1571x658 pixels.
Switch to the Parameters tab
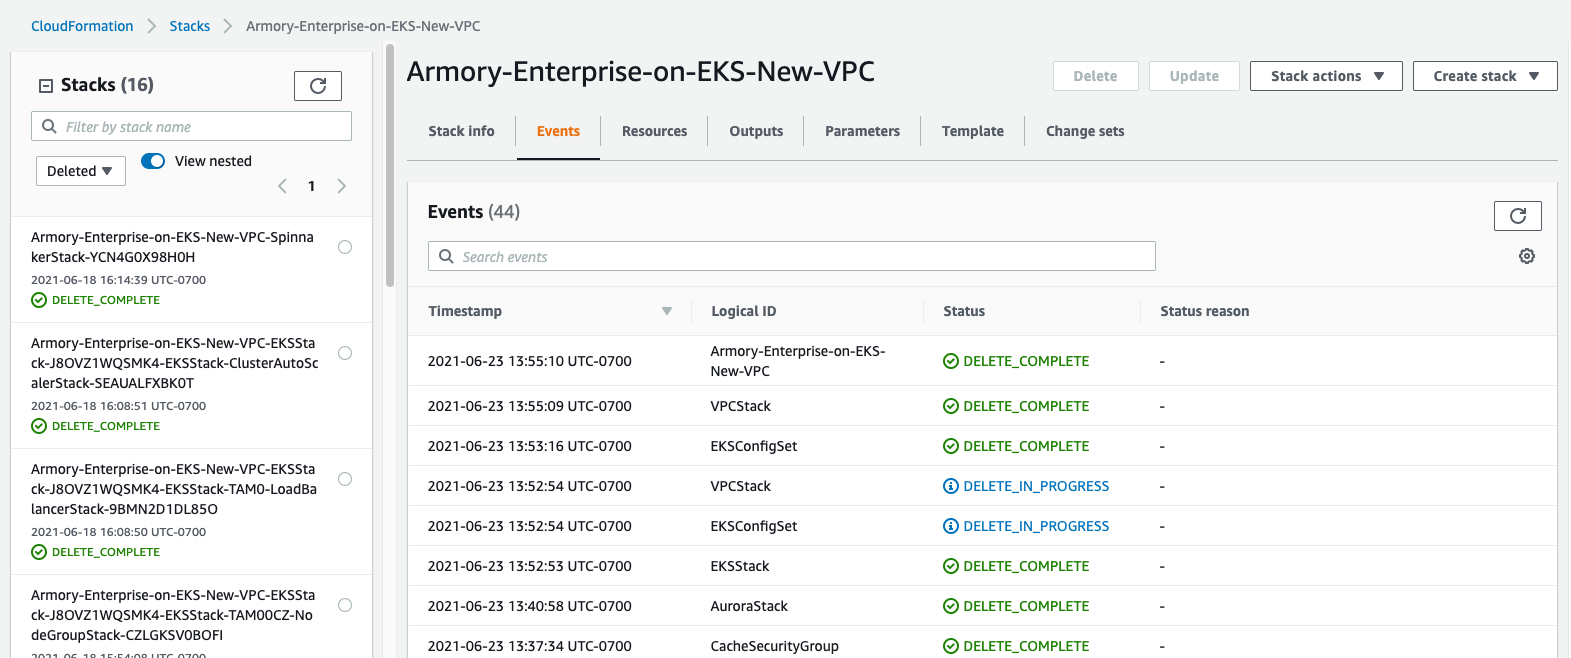862,131
